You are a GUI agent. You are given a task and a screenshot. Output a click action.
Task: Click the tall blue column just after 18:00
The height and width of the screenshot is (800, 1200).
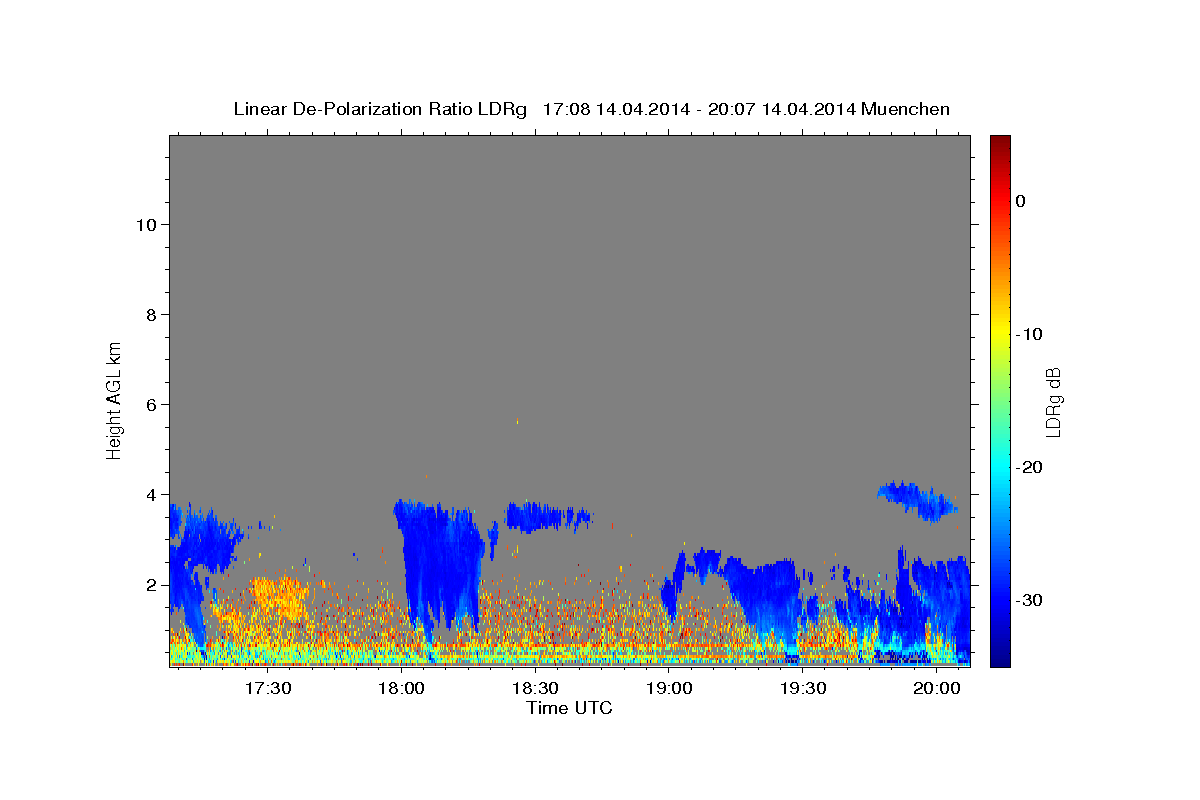tap(440, 565)
